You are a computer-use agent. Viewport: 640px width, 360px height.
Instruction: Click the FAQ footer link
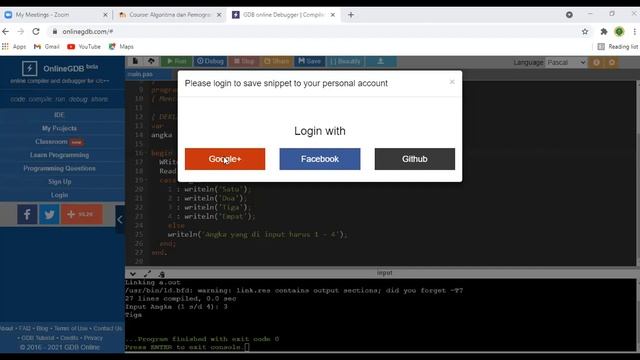coord(24,328)
